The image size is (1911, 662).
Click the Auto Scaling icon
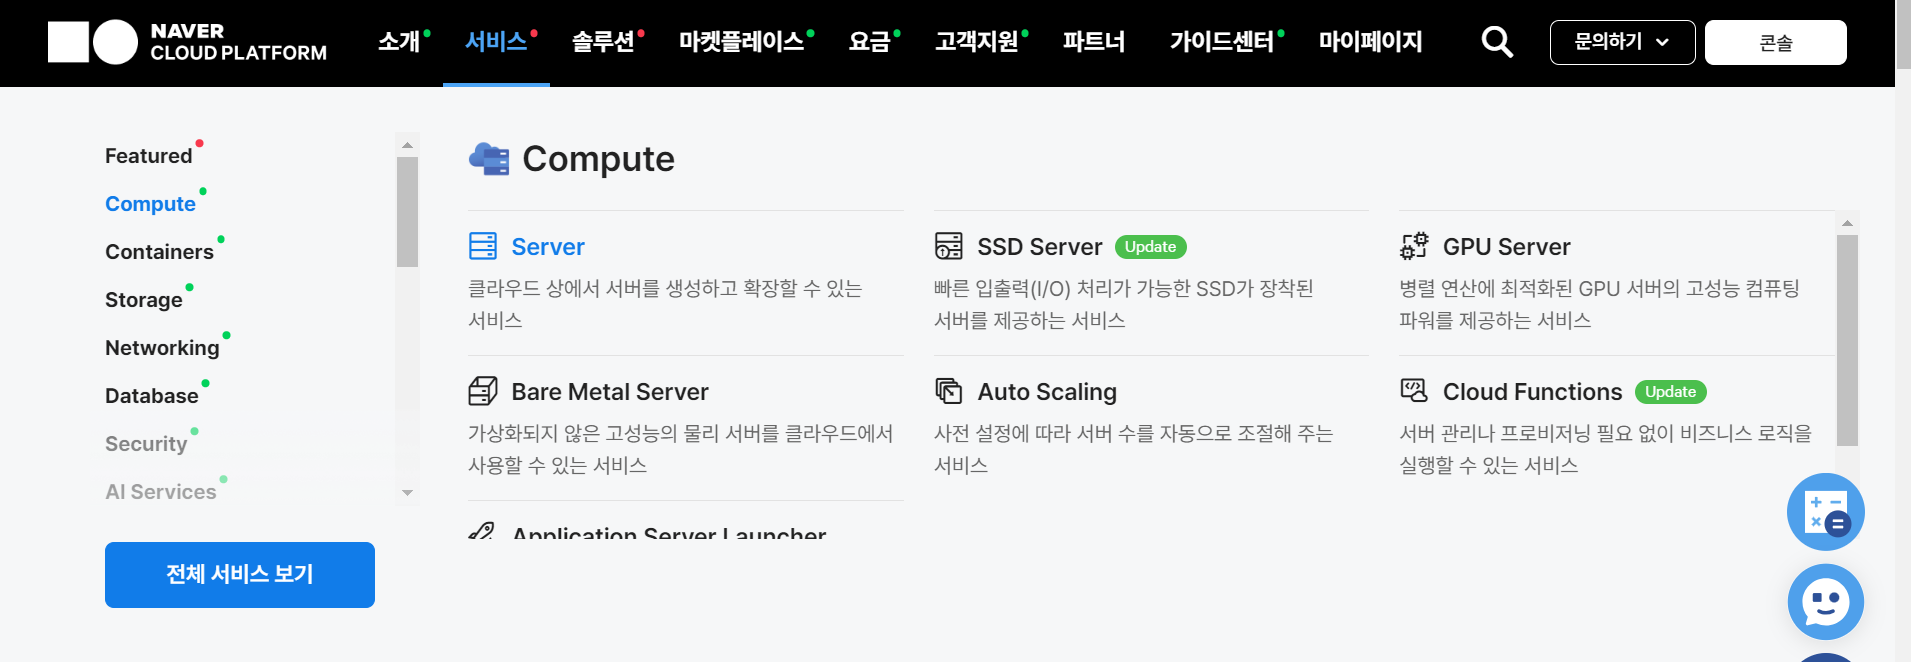(949, 391)
